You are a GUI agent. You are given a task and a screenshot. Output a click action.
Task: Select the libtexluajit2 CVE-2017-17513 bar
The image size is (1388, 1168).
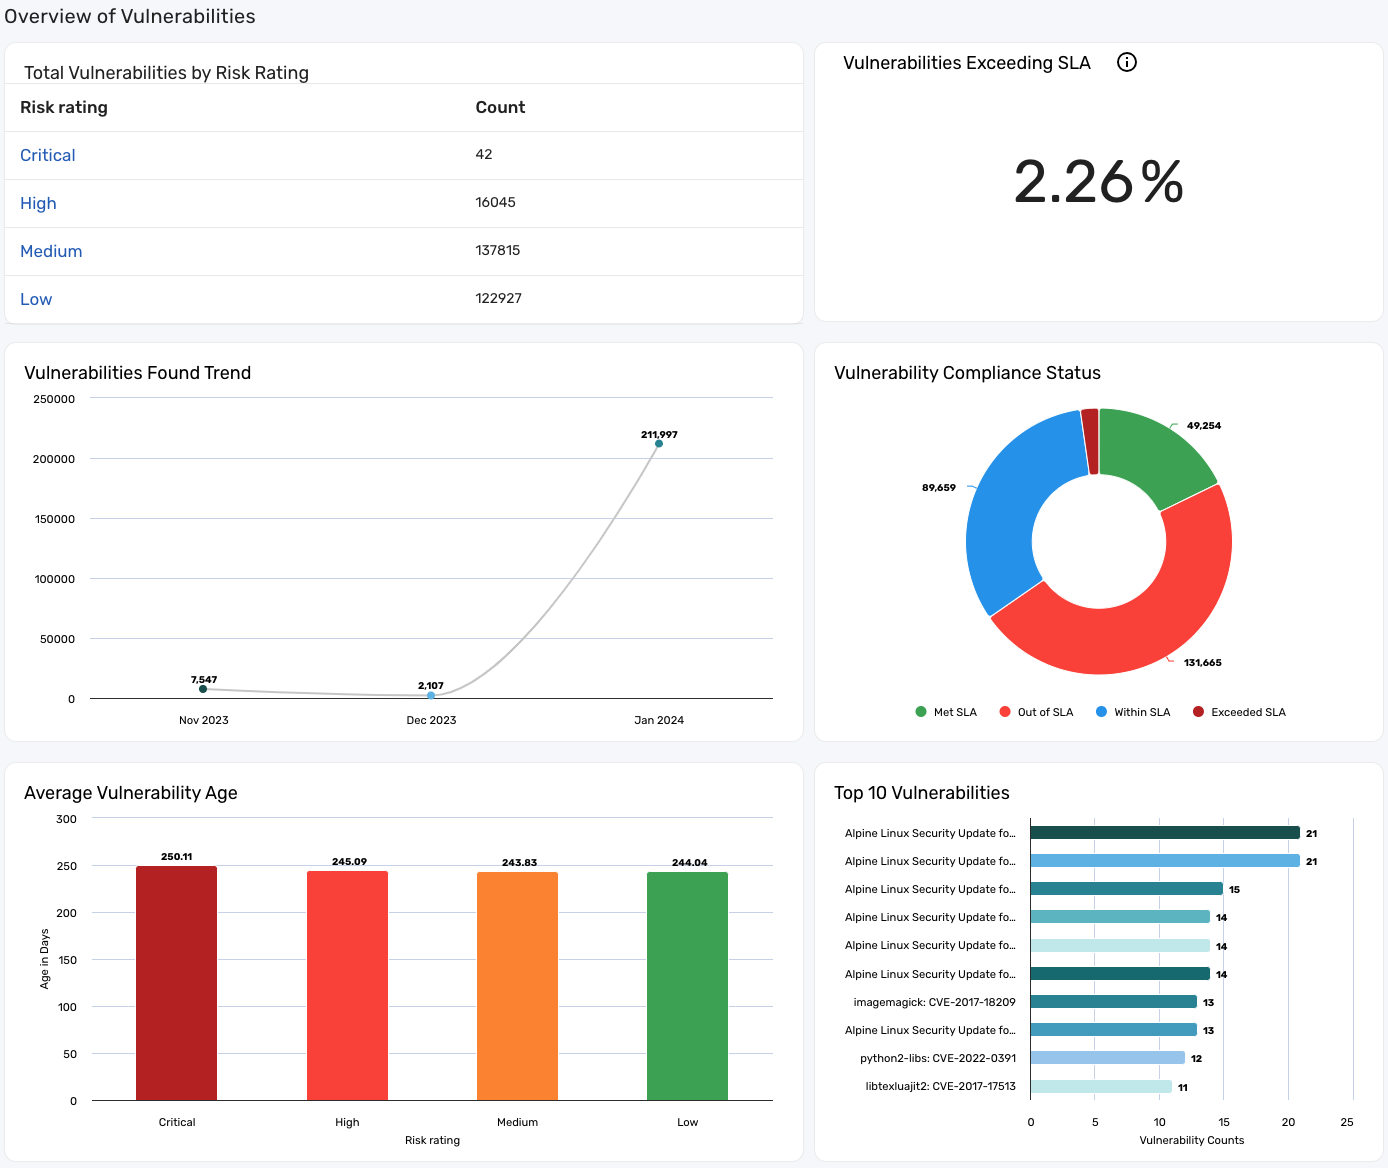pos(1101,1086)
